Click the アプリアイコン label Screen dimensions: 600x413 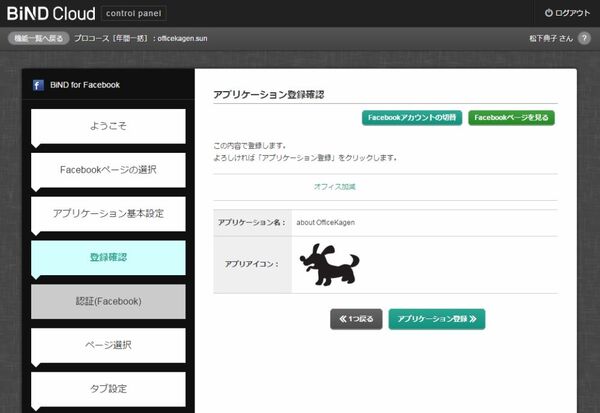252,264
